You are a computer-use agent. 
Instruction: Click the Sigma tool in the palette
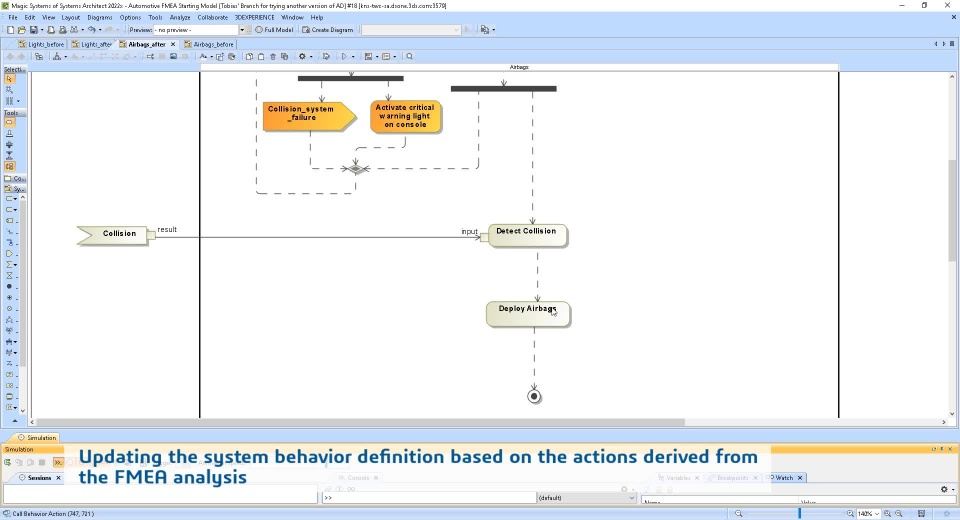pyautogui.click(x=9, y=265)
